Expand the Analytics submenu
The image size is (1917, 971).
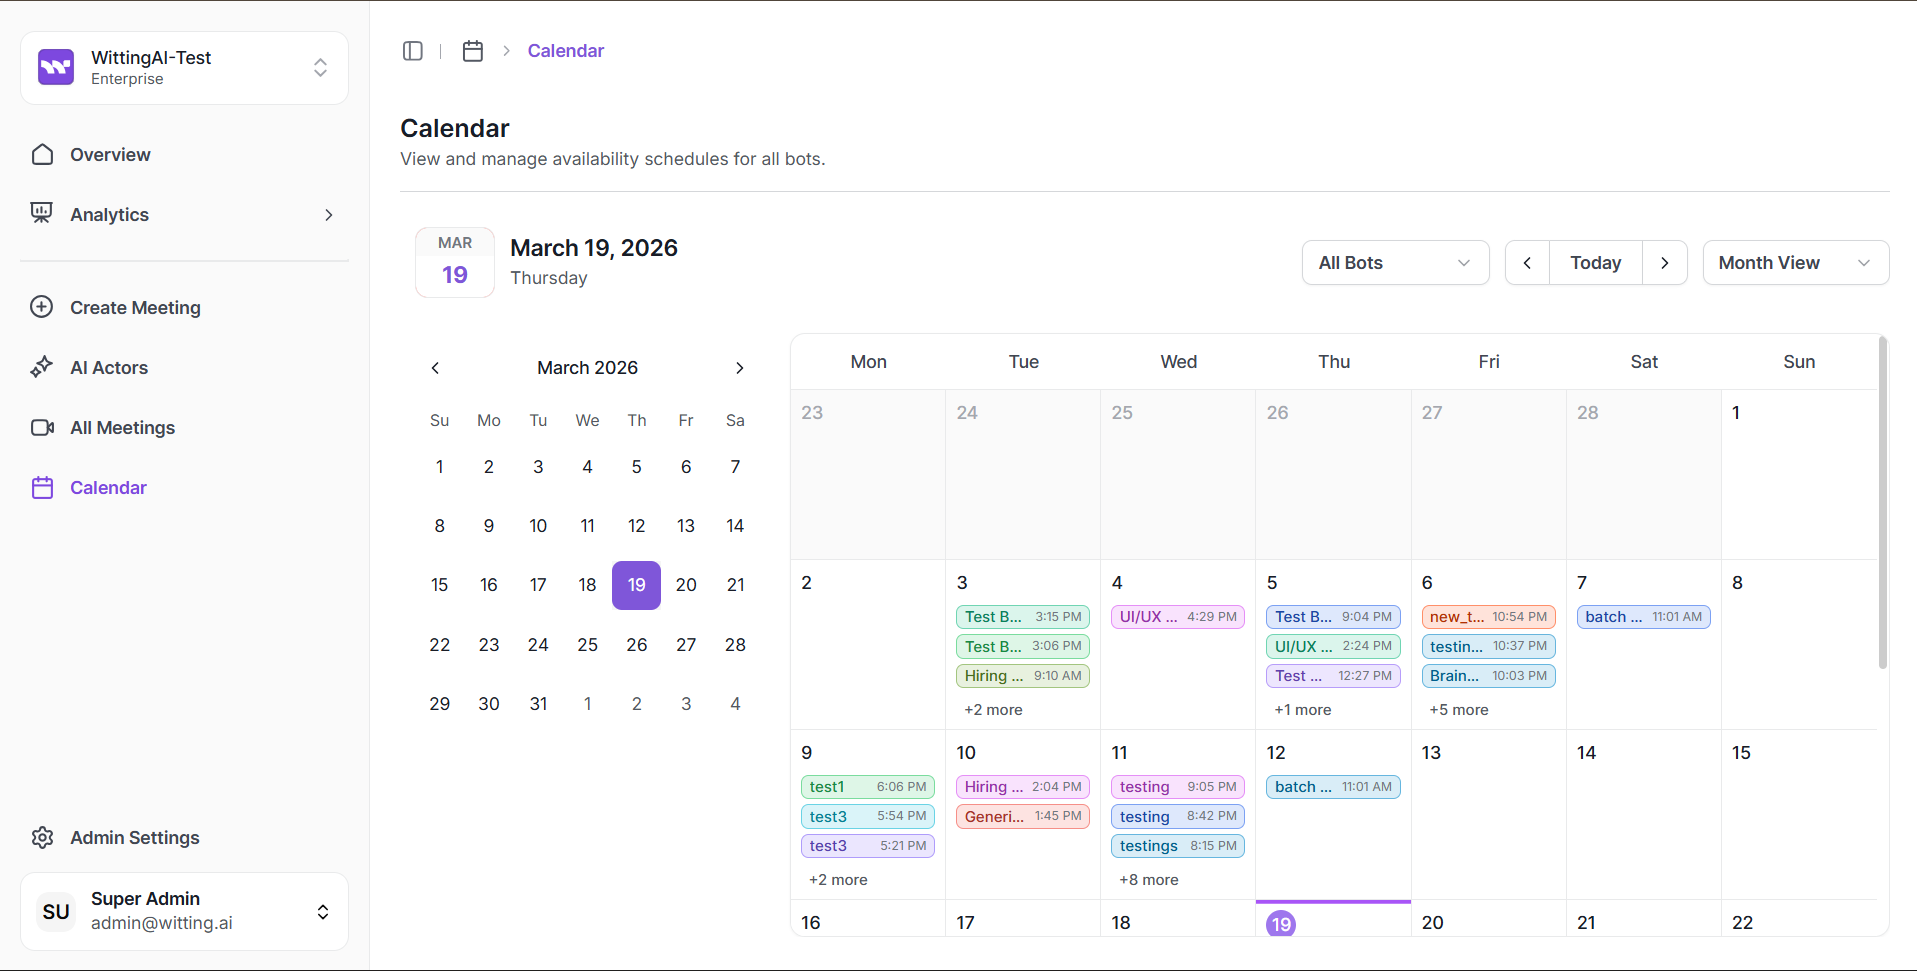click(x=328, y=215)
